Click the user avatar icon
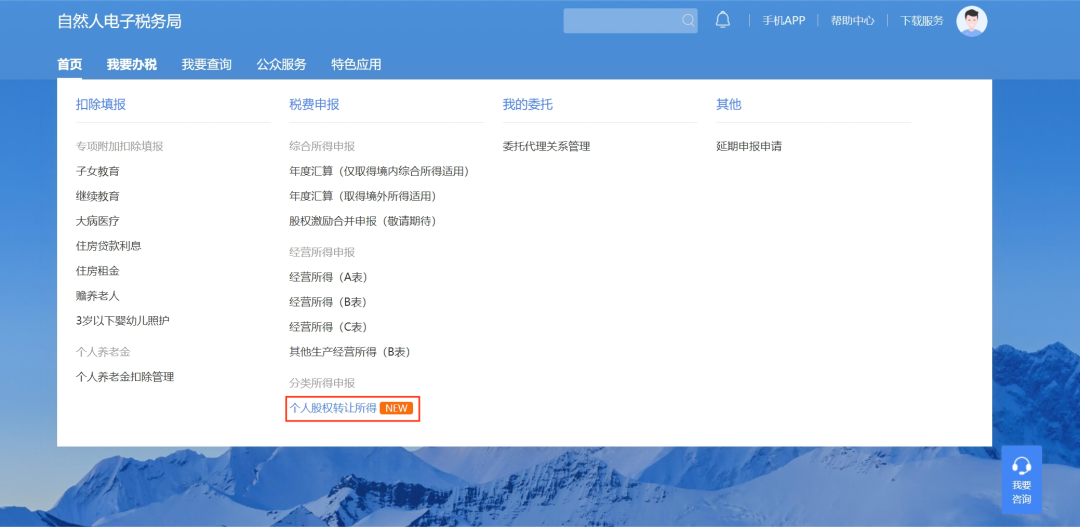The image size is (1080, 527). tap(971, 21)
